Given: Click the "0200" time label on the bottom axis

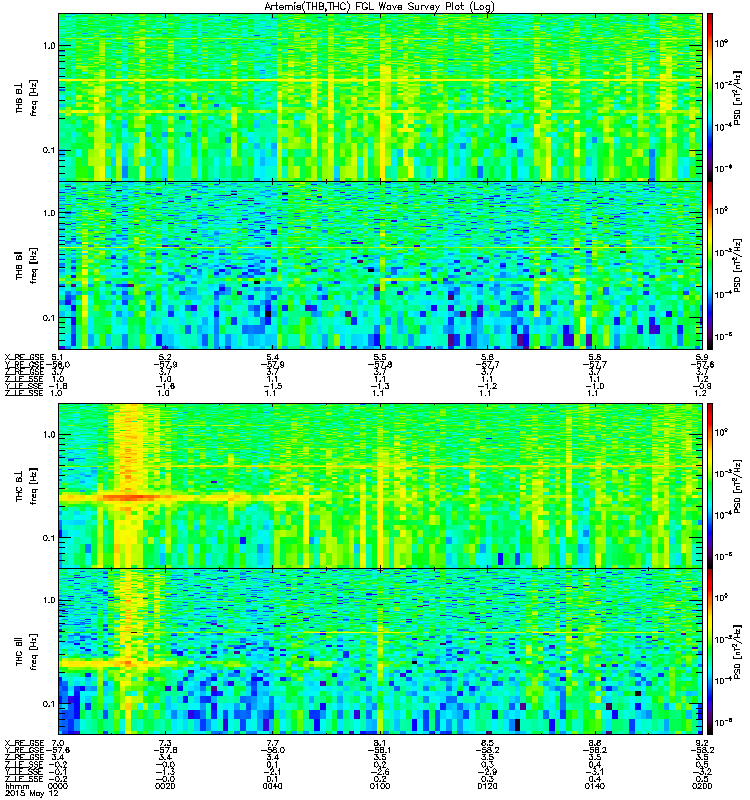Looking at the screenshot, I should point(702,786).
